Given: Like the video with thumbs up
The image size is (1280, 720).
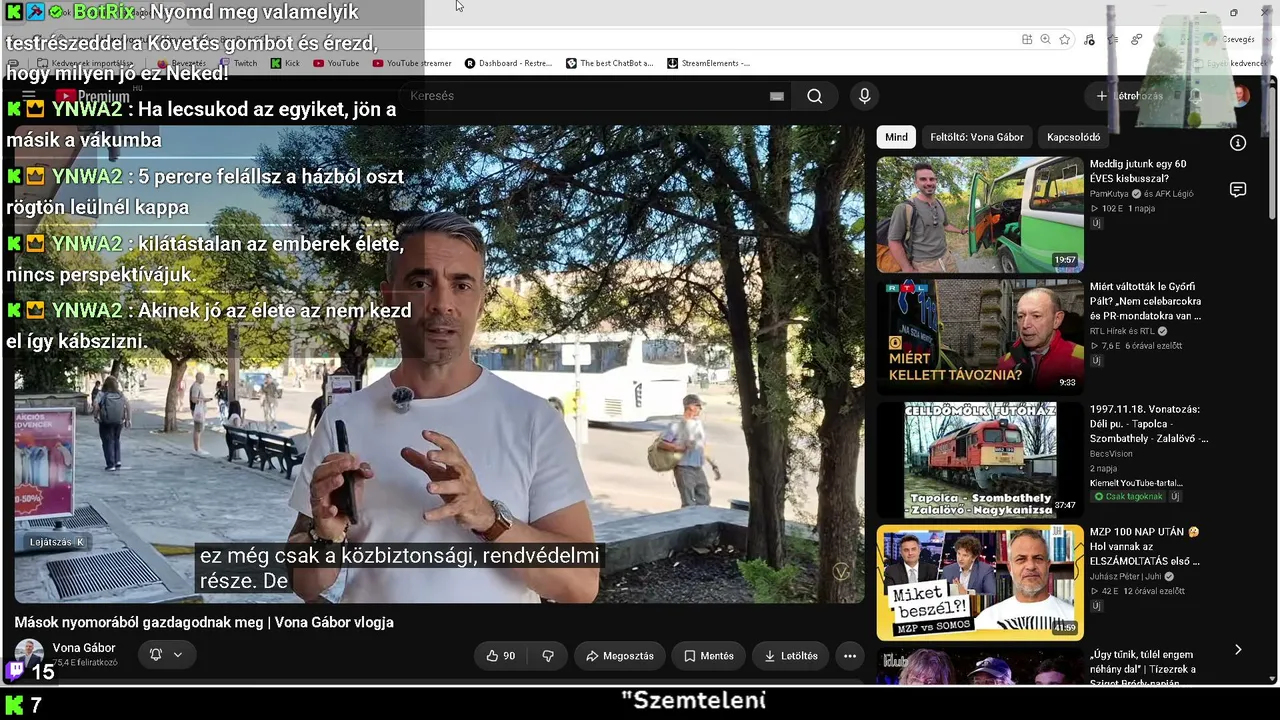Looking at the screenshot, I should coord(500,656).
